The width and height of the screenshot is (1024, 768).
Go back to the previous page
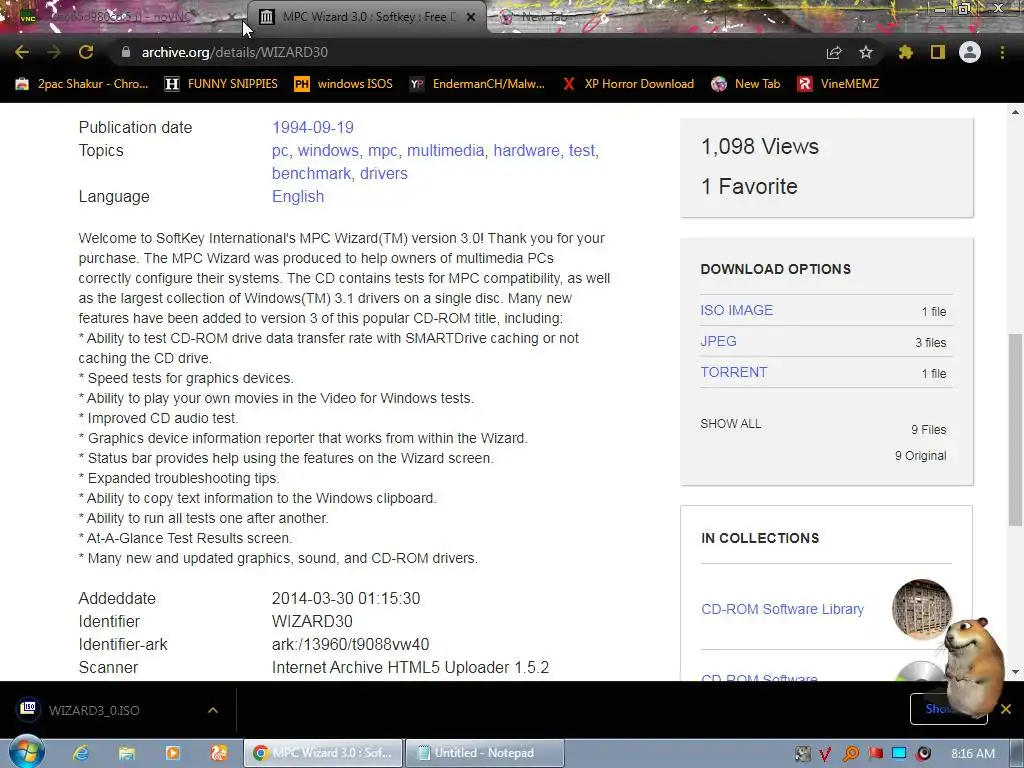(x=22, y=52)
